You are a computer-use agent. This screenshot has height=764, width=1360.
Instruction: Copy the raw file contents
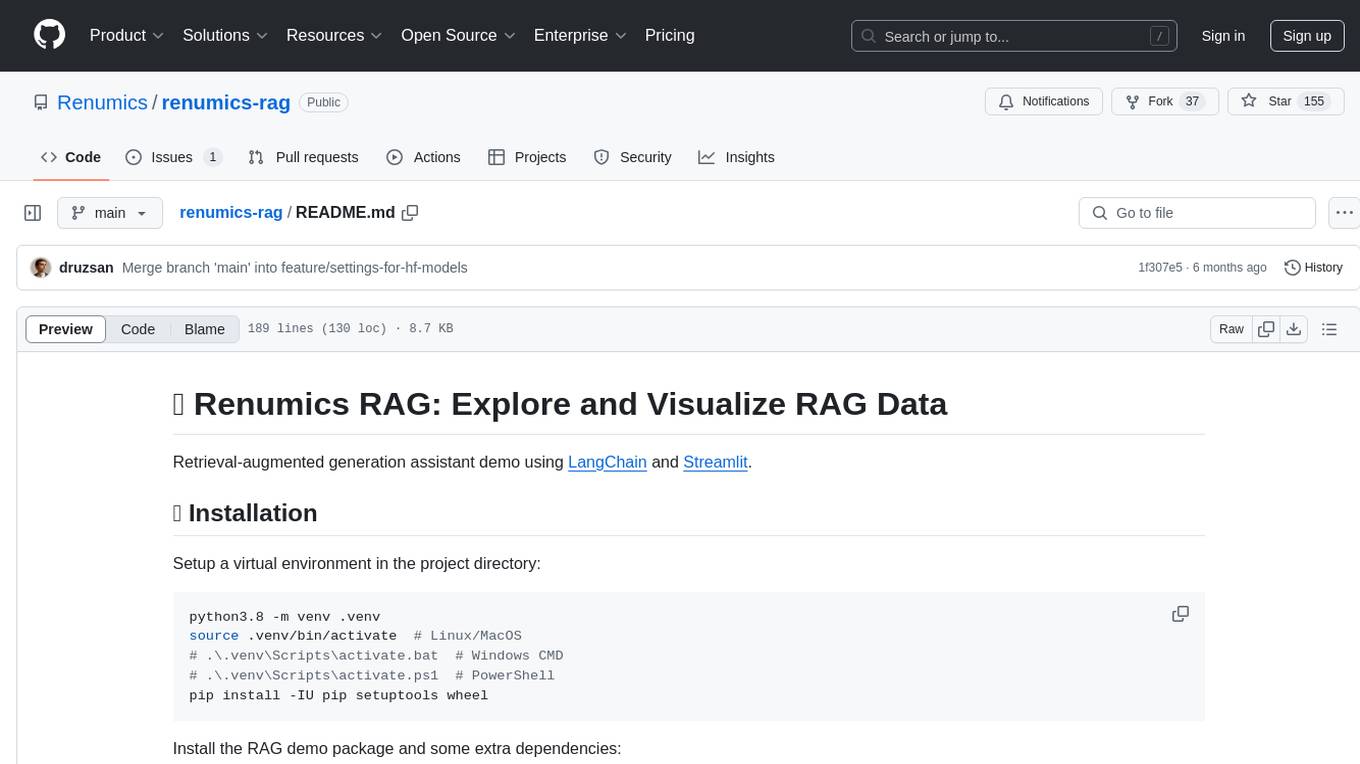[1266, 329]
